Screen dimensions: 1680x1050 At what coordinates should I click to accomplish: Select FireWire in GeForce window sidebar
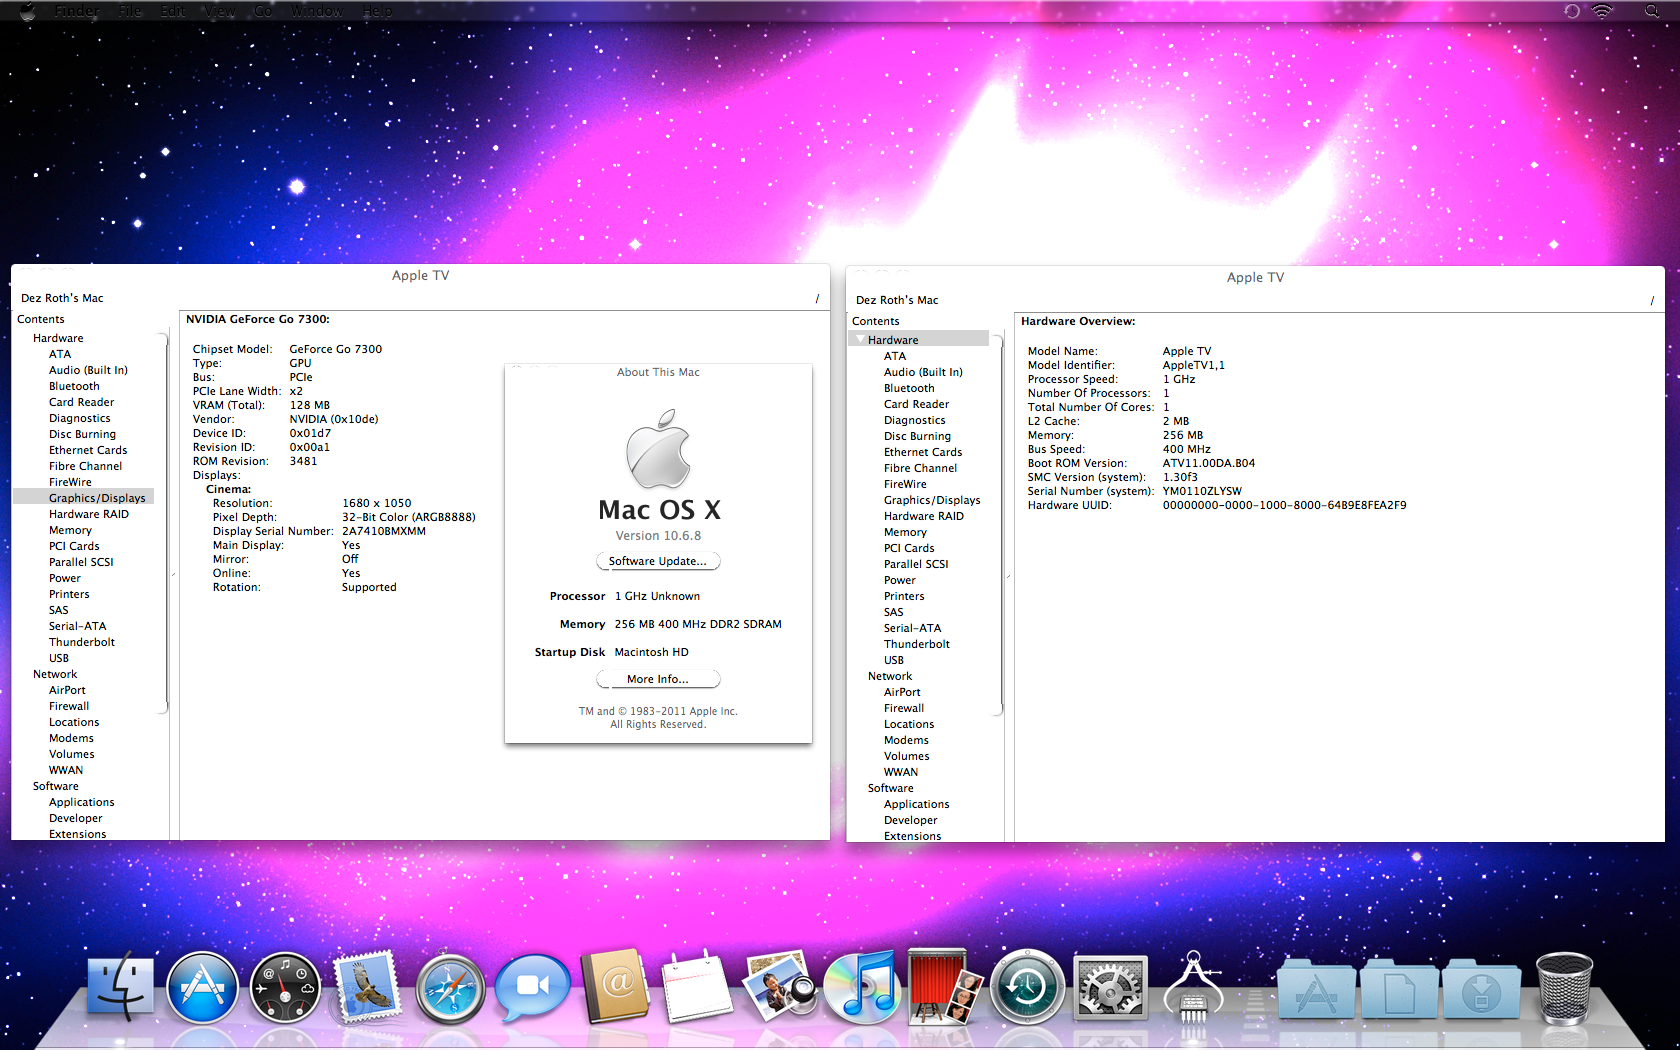click(x=70, y=482)
